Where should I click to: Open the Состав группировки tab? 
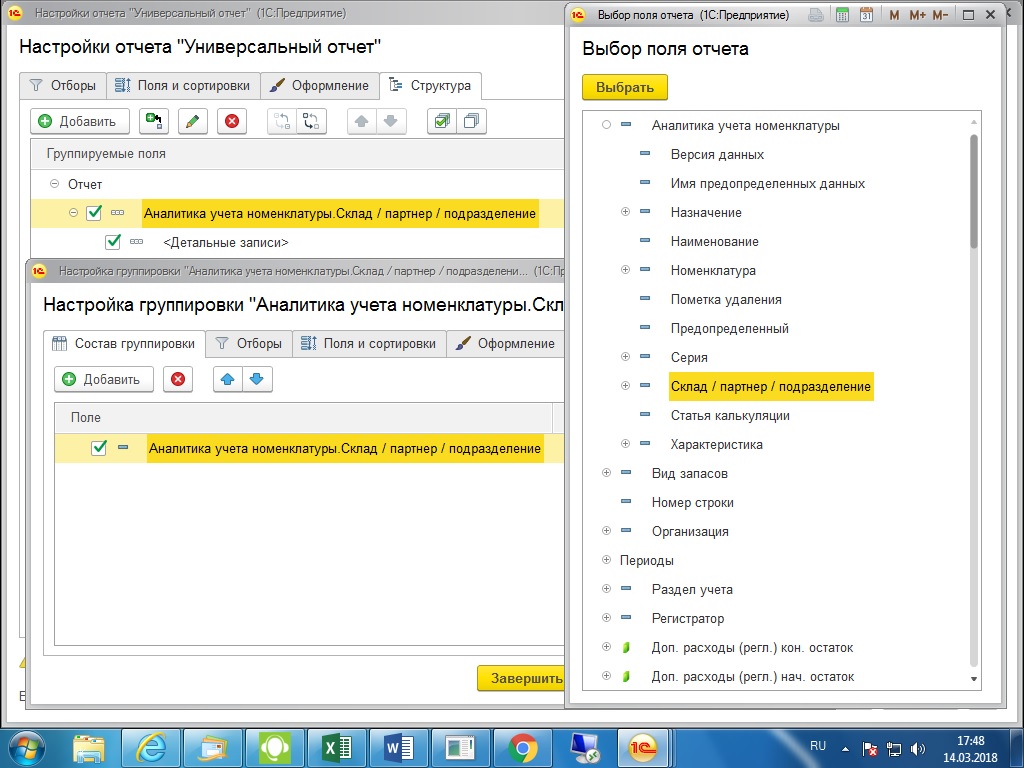[x=124, y=343]
